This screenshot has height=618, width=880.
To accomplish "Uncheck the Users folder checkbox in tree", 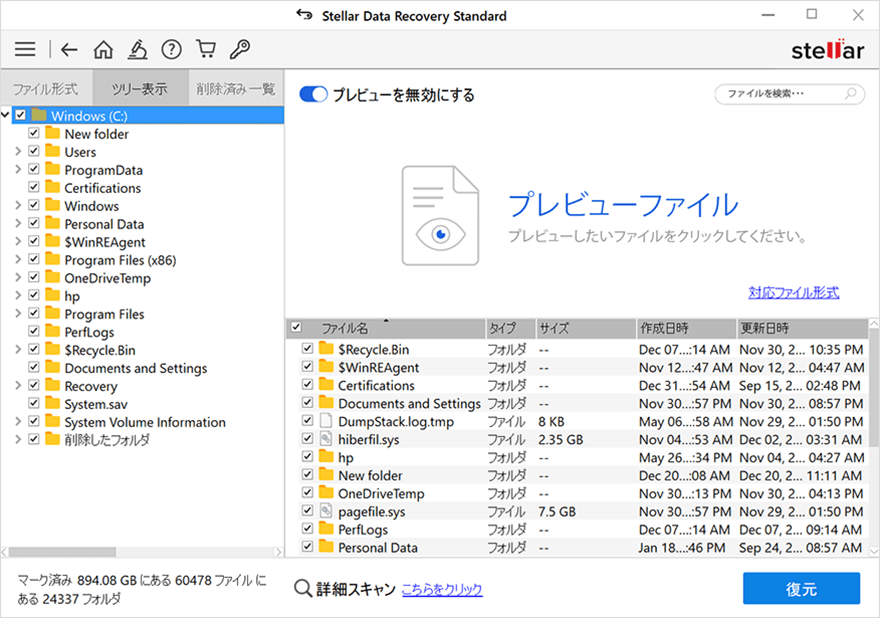I will coord(34,152).
